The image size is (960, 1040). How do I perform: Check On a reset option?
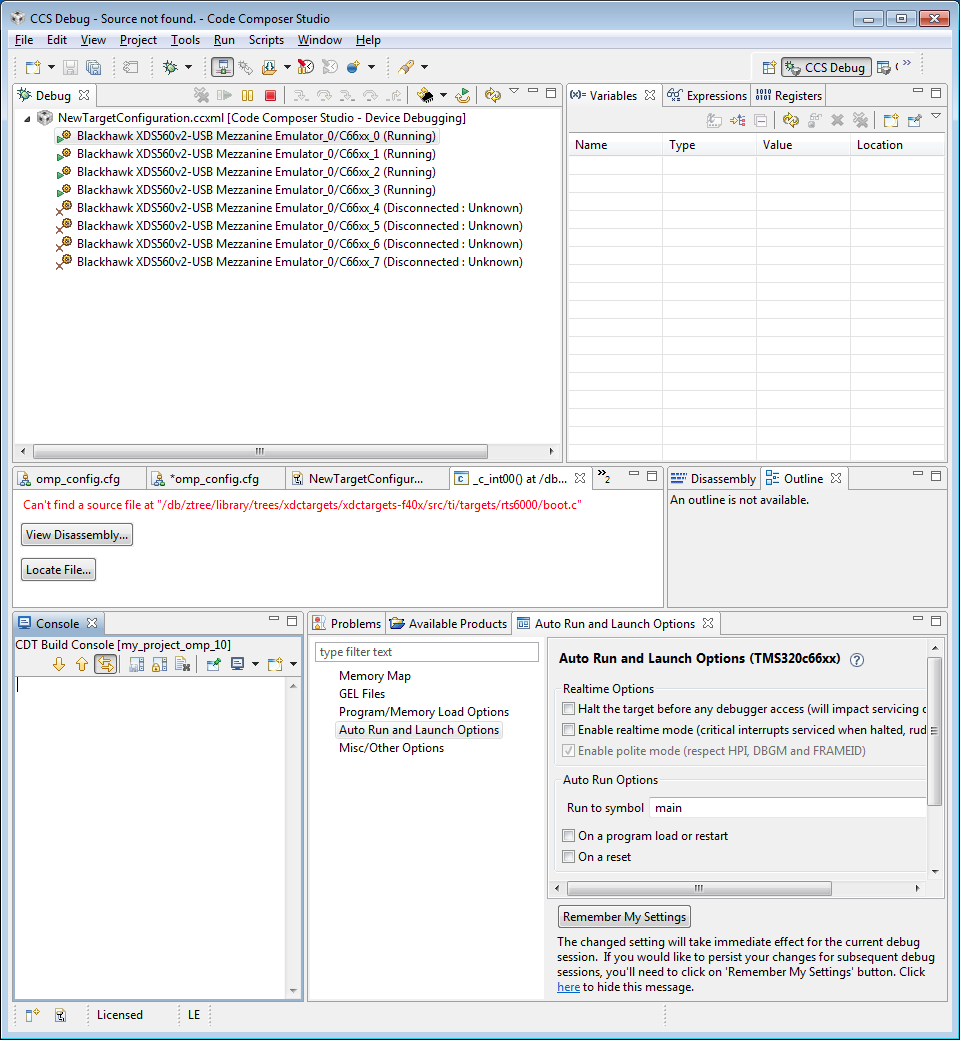coord(568,856)
